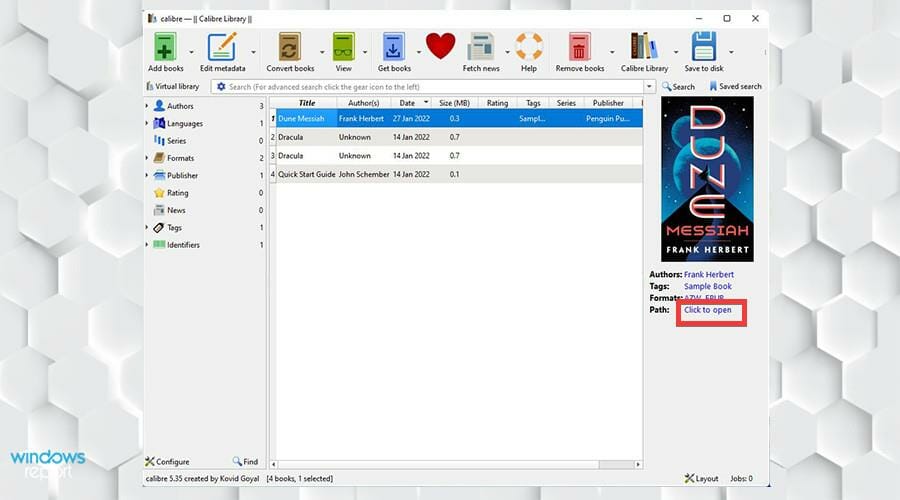Sort by the Size (MB) column header
The width and height of the screenshot is (900, 500).
[x=454, y=103]
